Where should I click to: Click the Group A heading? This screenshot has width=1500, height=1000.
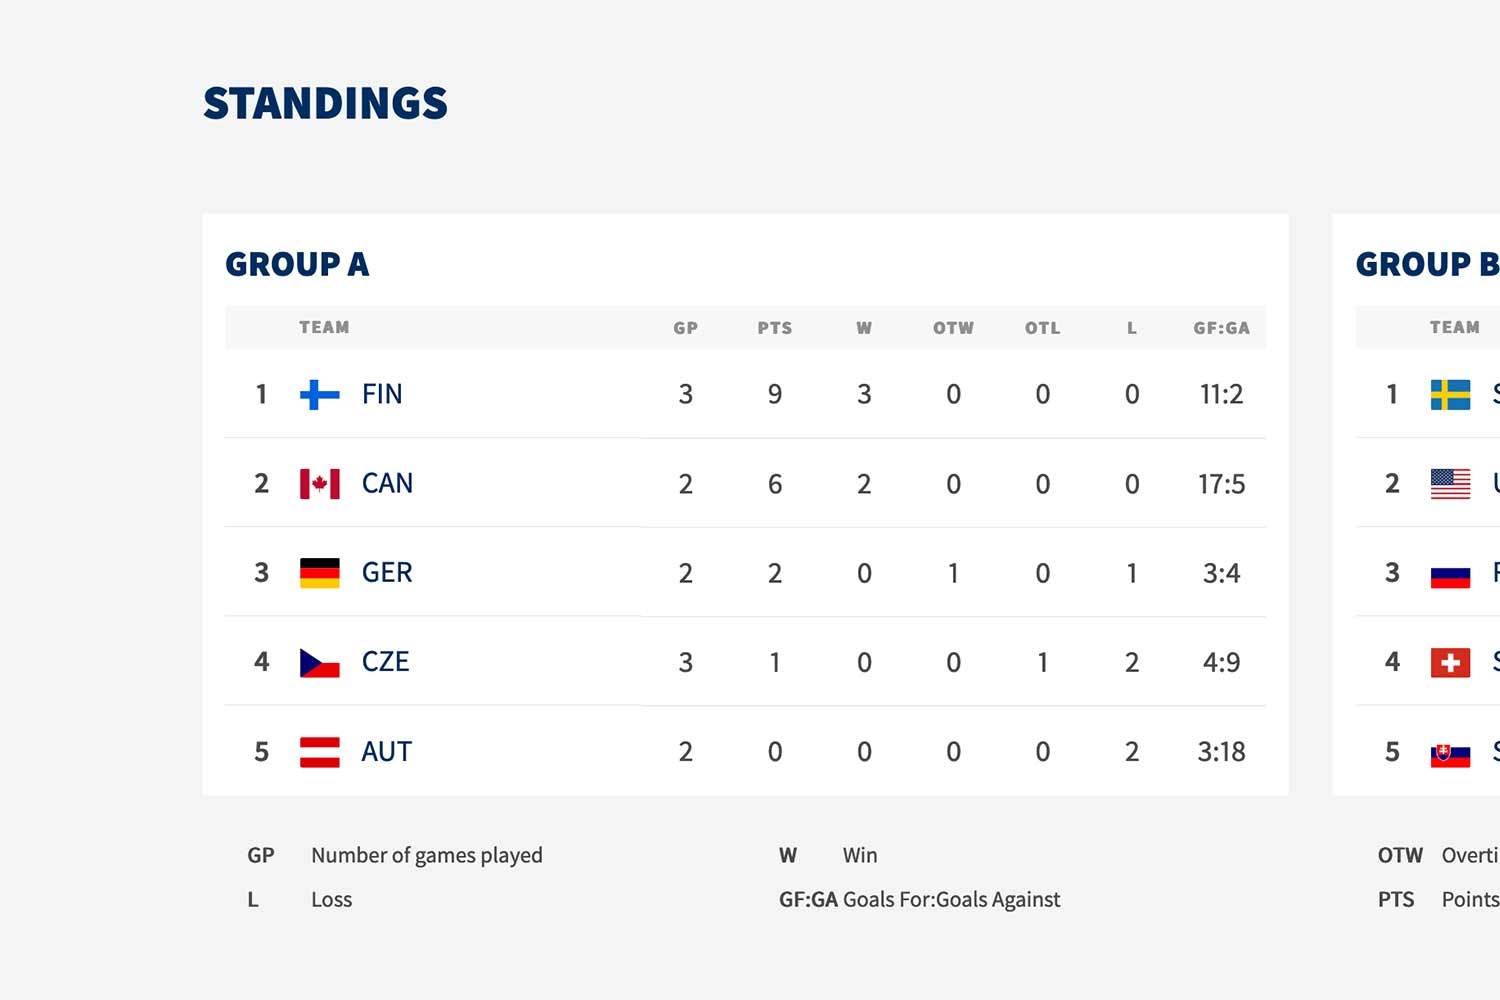coord(297,264)
